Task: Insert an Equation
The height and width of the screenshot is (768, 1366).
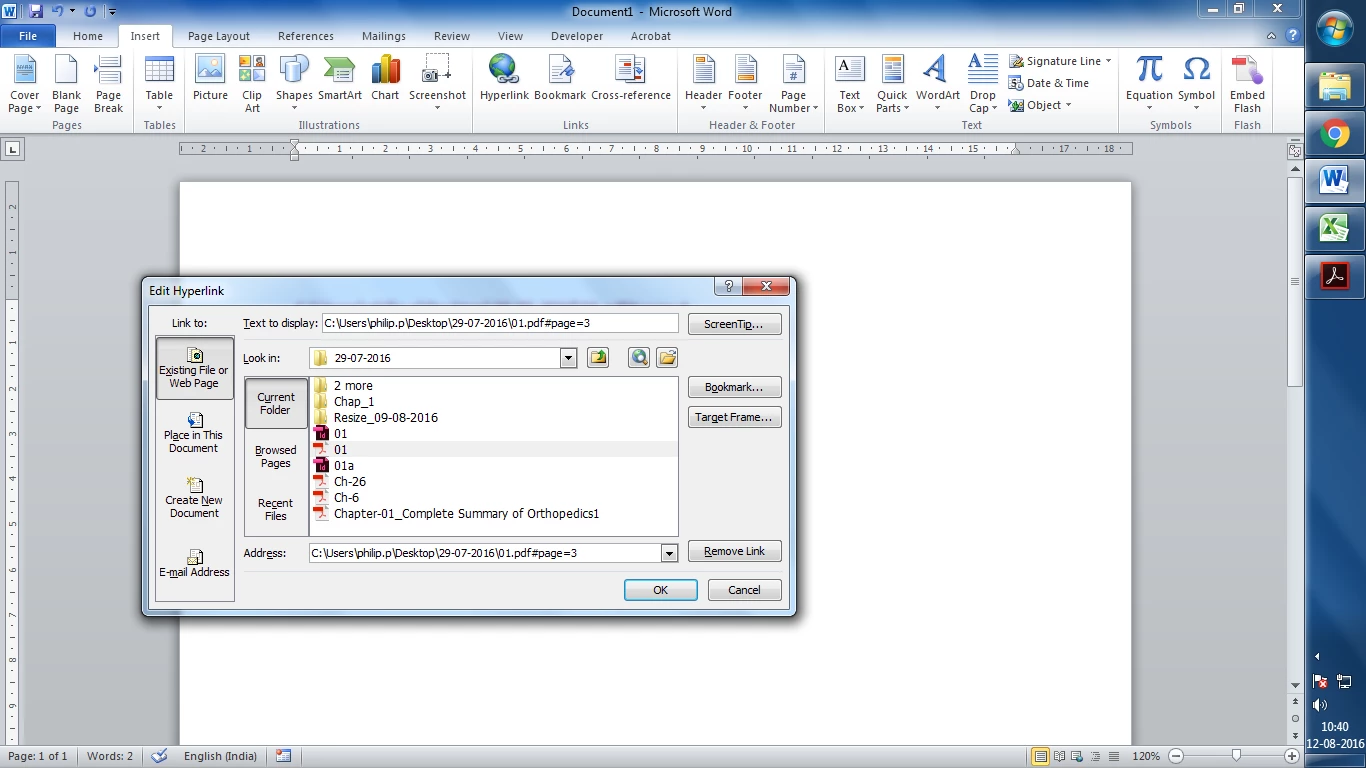Action: tap(1149, 85)
